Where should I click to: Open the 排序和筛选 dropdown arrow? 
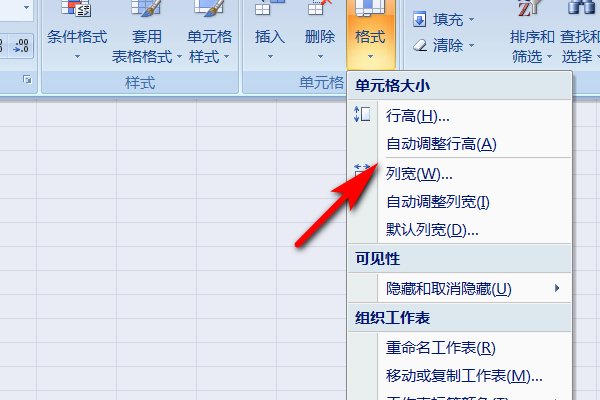coord(549,57)
